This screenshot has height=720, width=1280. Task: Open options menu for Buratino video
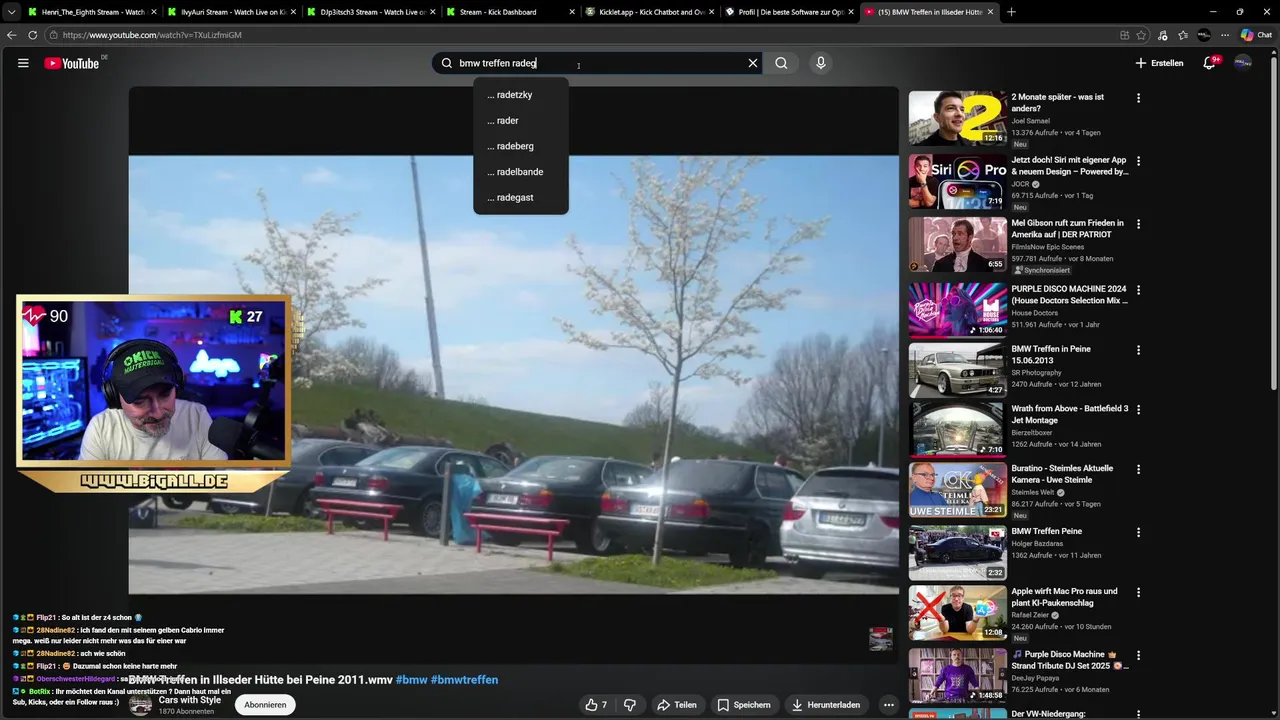1138,470
